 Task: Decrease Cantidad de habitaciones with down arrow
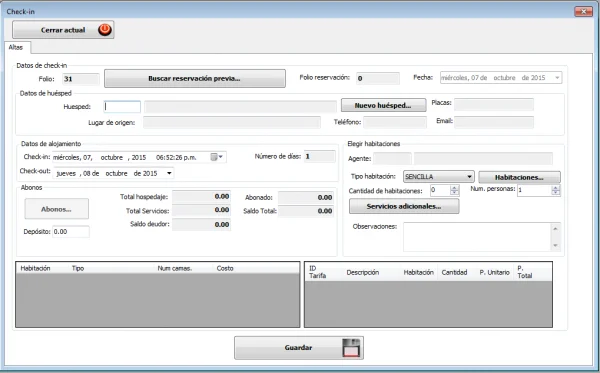[454, 193]
